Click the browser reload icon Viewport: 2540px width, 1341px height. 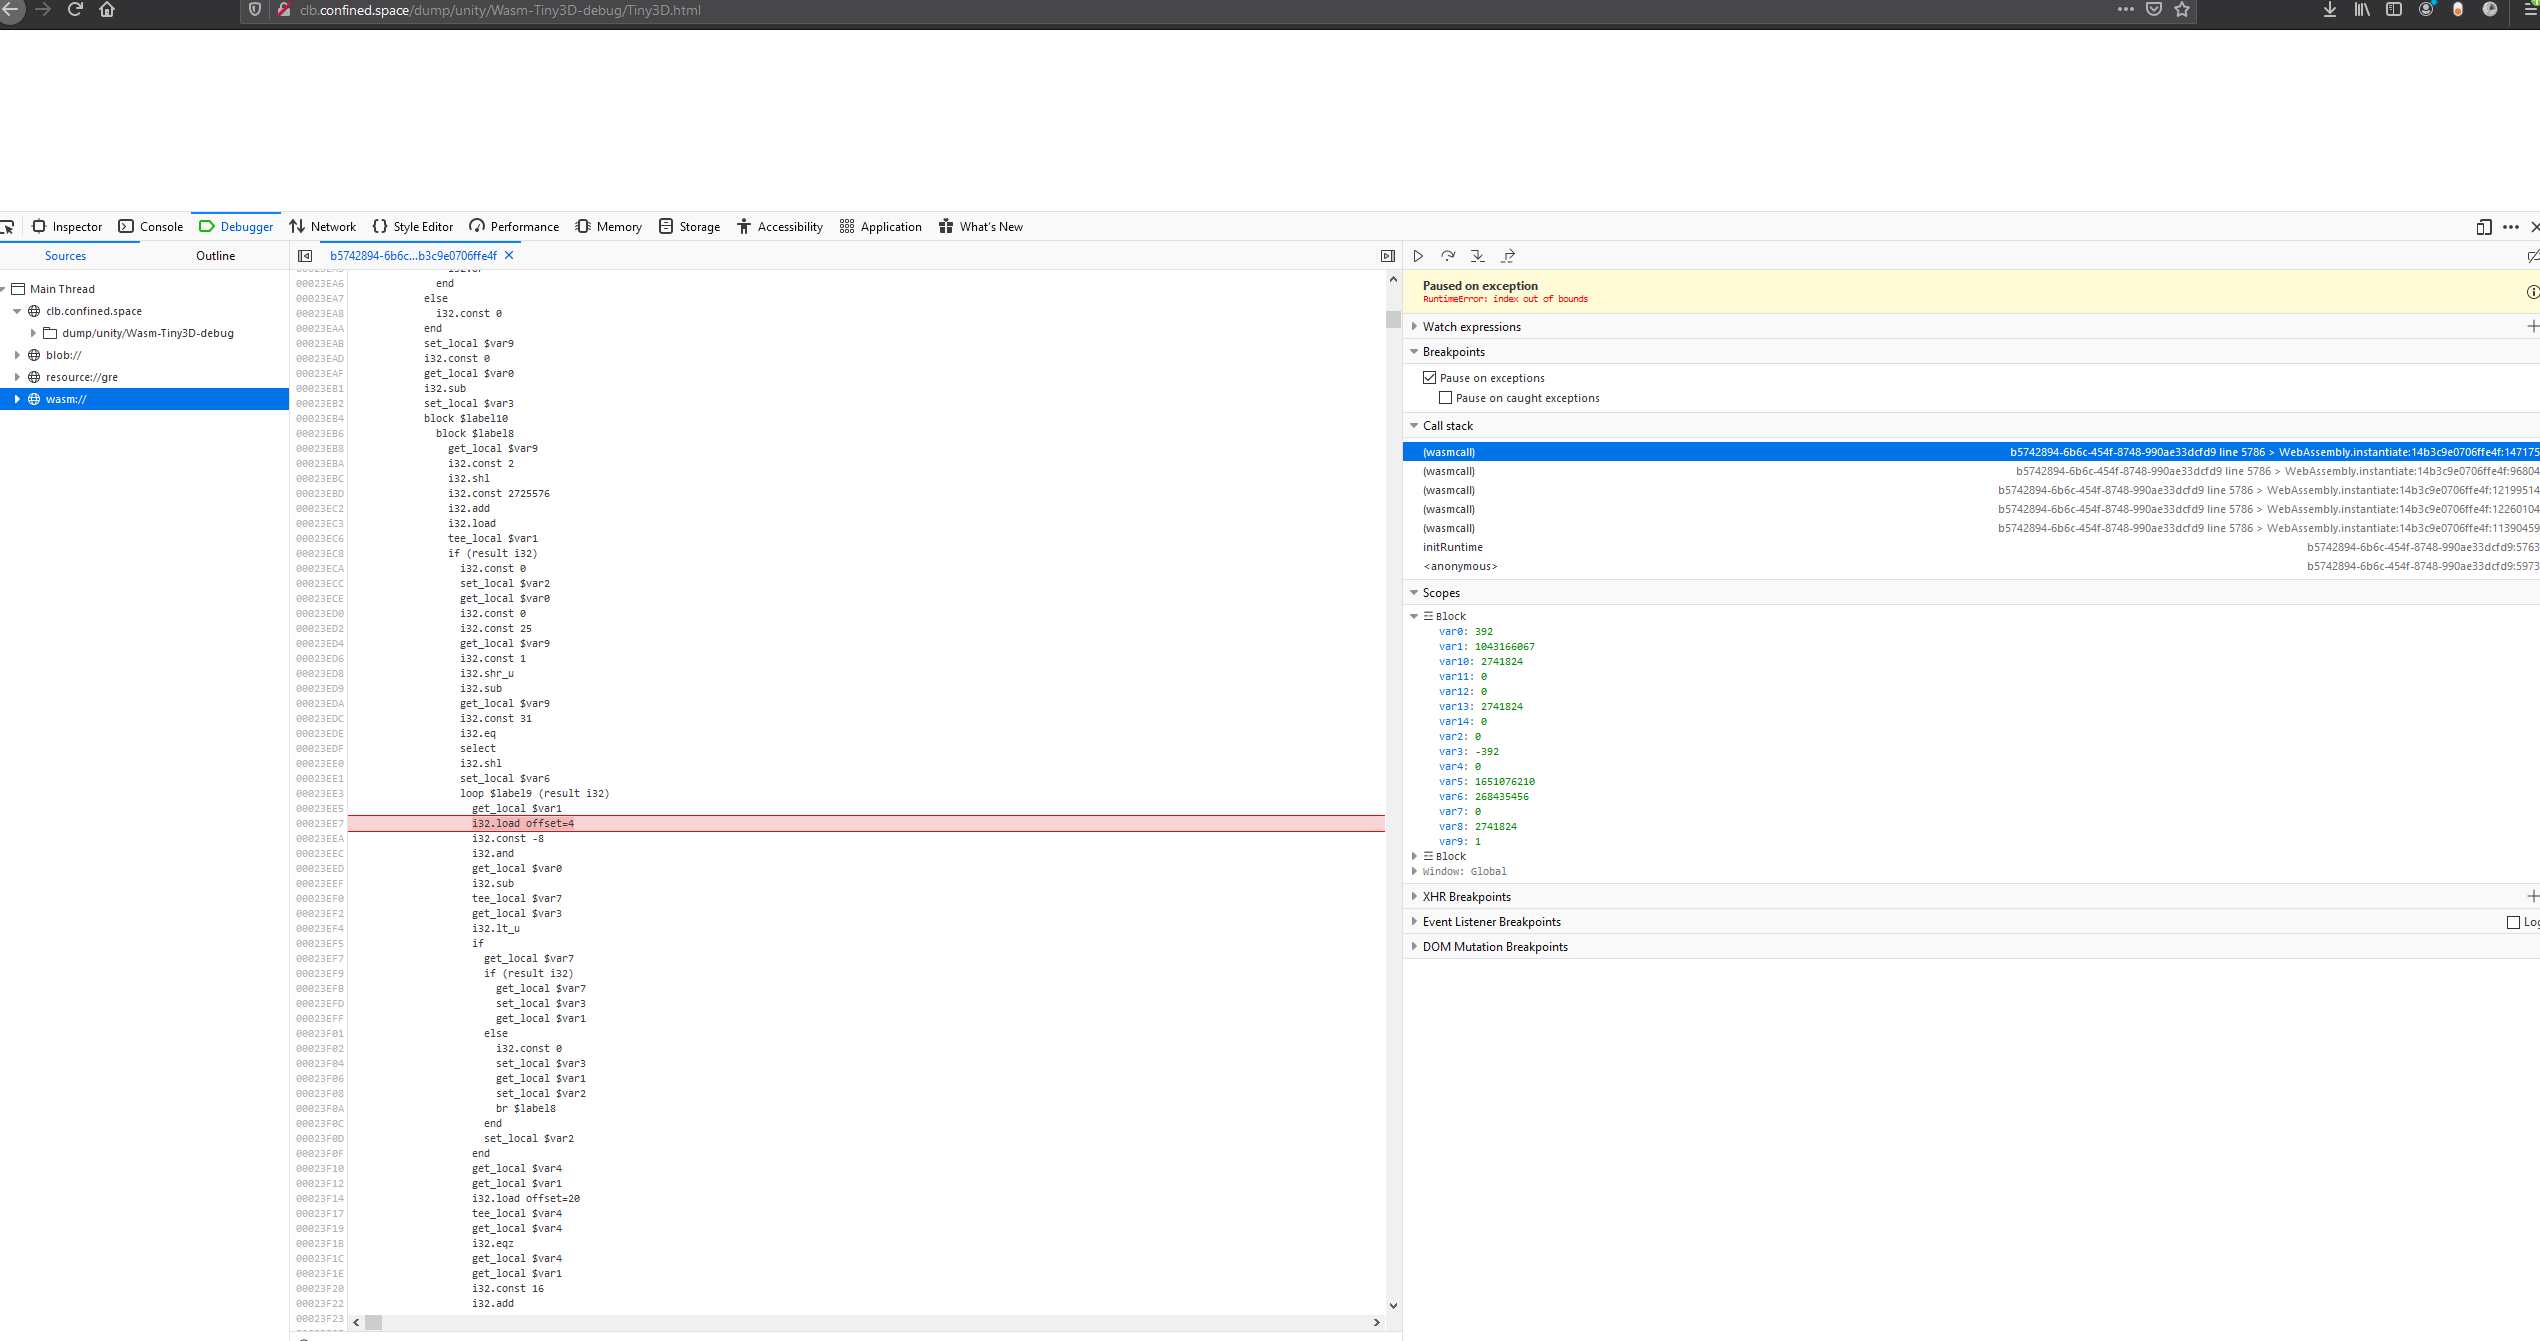pos(75,10)
